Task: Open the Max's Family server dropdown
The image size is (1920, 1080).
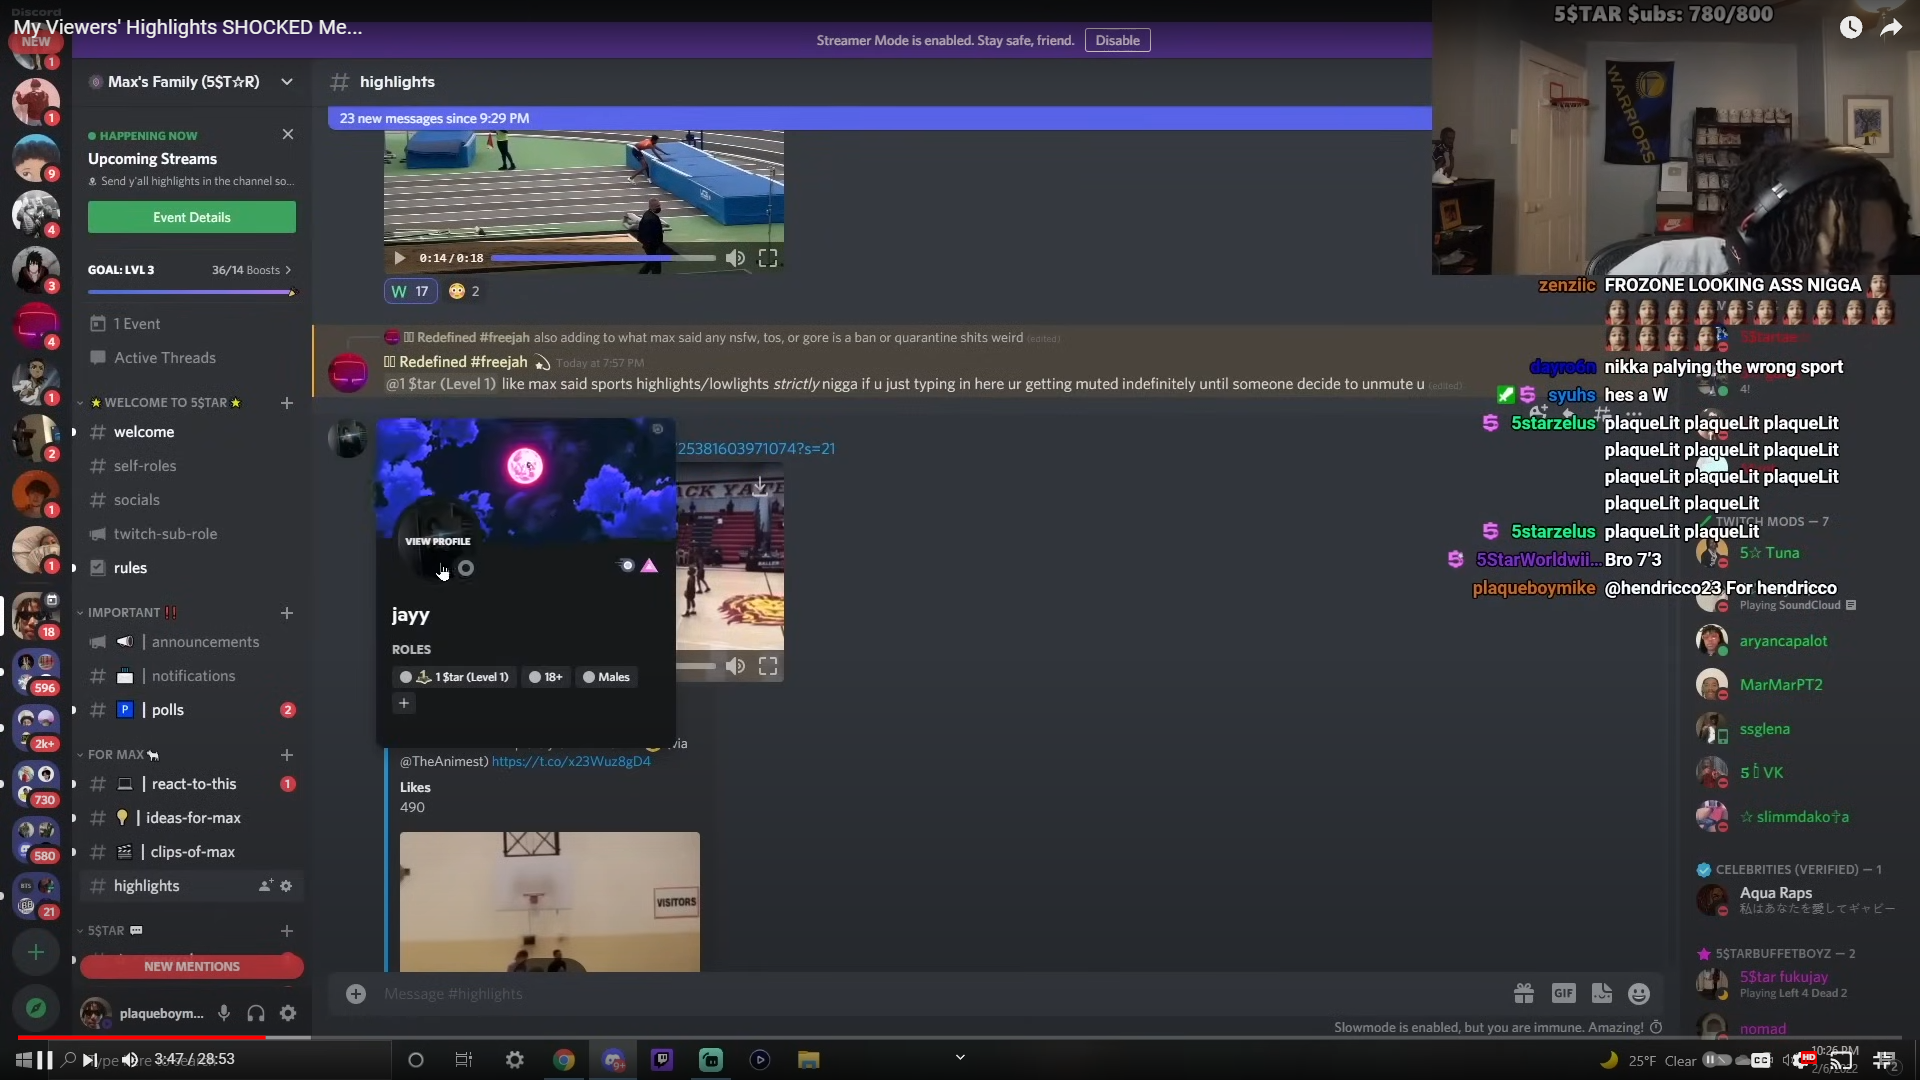Action: click(x=287, y=82)
